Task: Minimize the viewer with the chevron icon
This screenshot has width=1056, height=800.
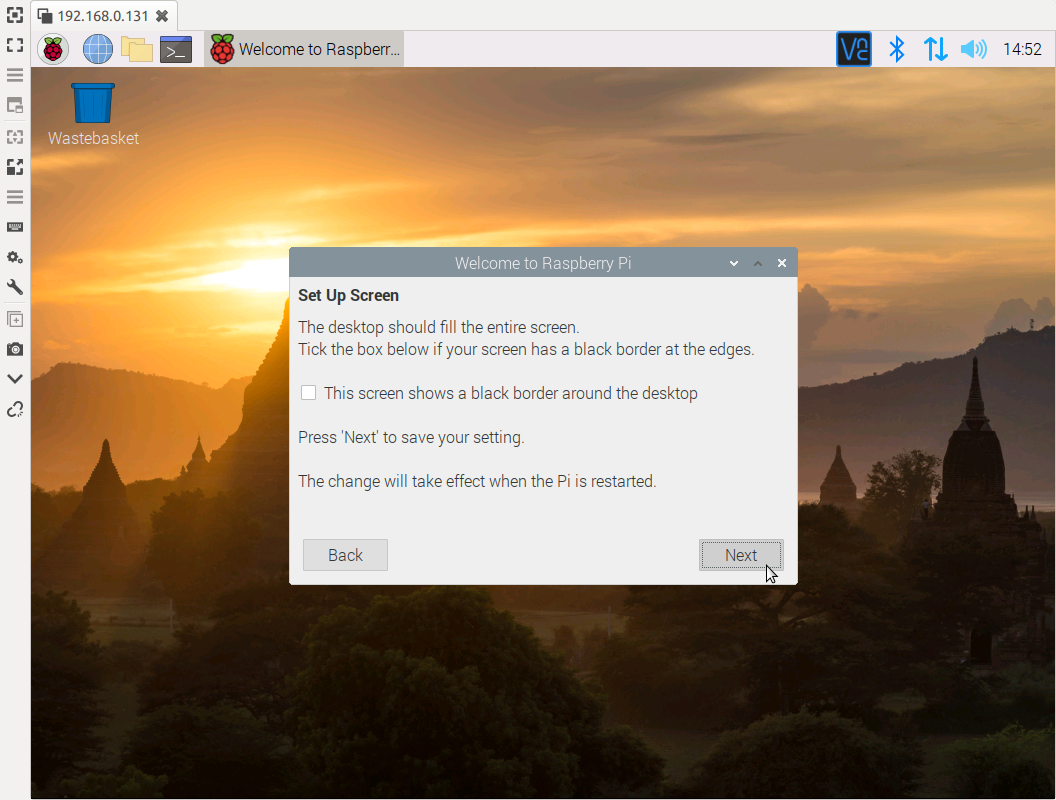Action: click(15, 379)
